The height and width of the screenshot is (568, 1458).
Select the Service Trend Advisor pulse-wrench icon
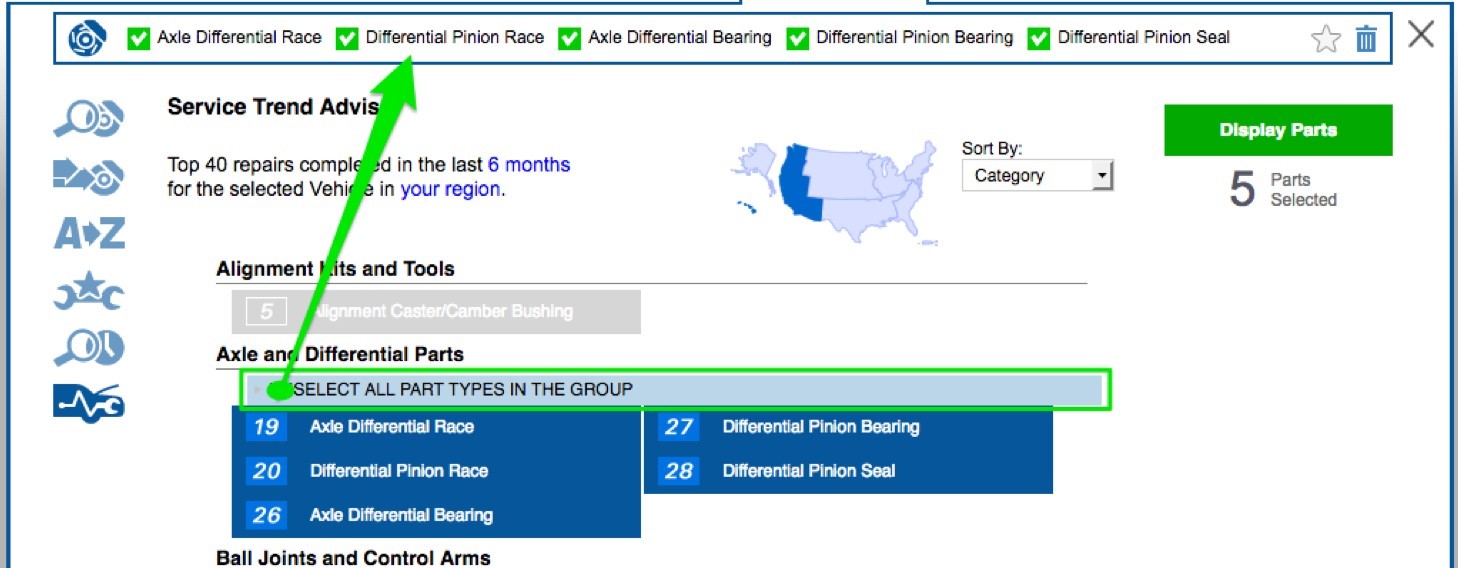[88, 403]
